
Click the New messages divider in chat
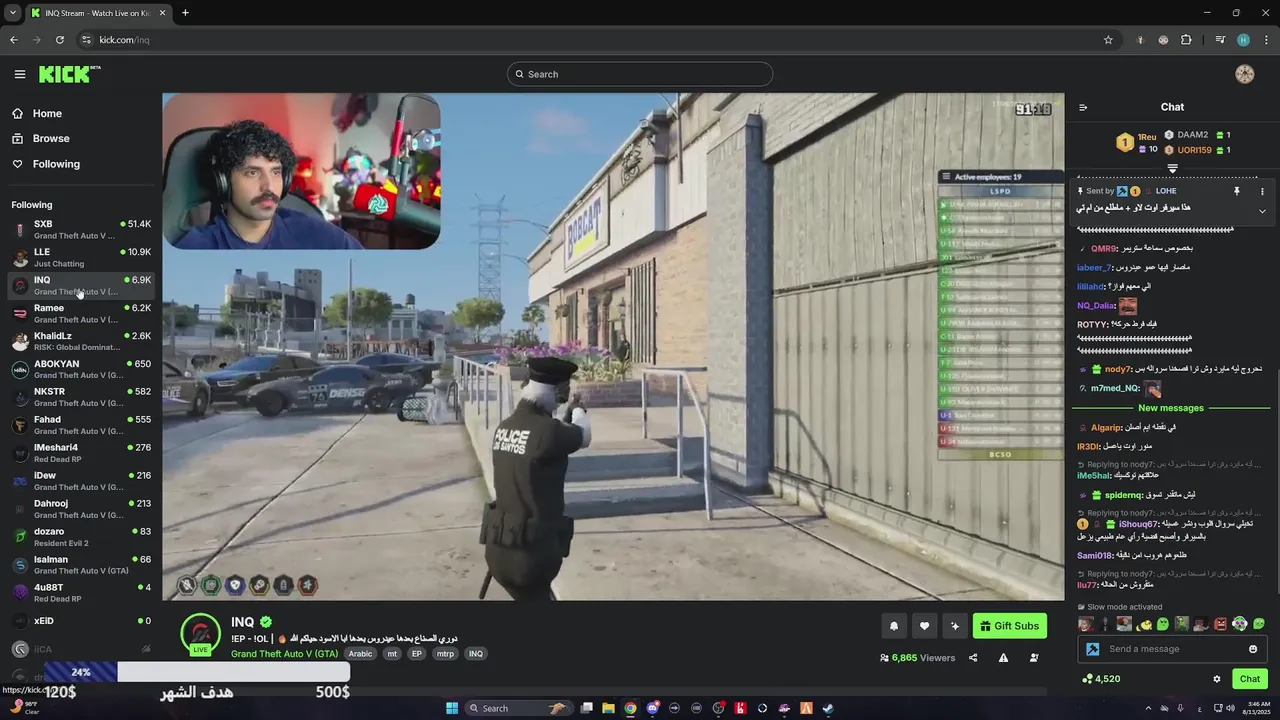[1170, 408]
